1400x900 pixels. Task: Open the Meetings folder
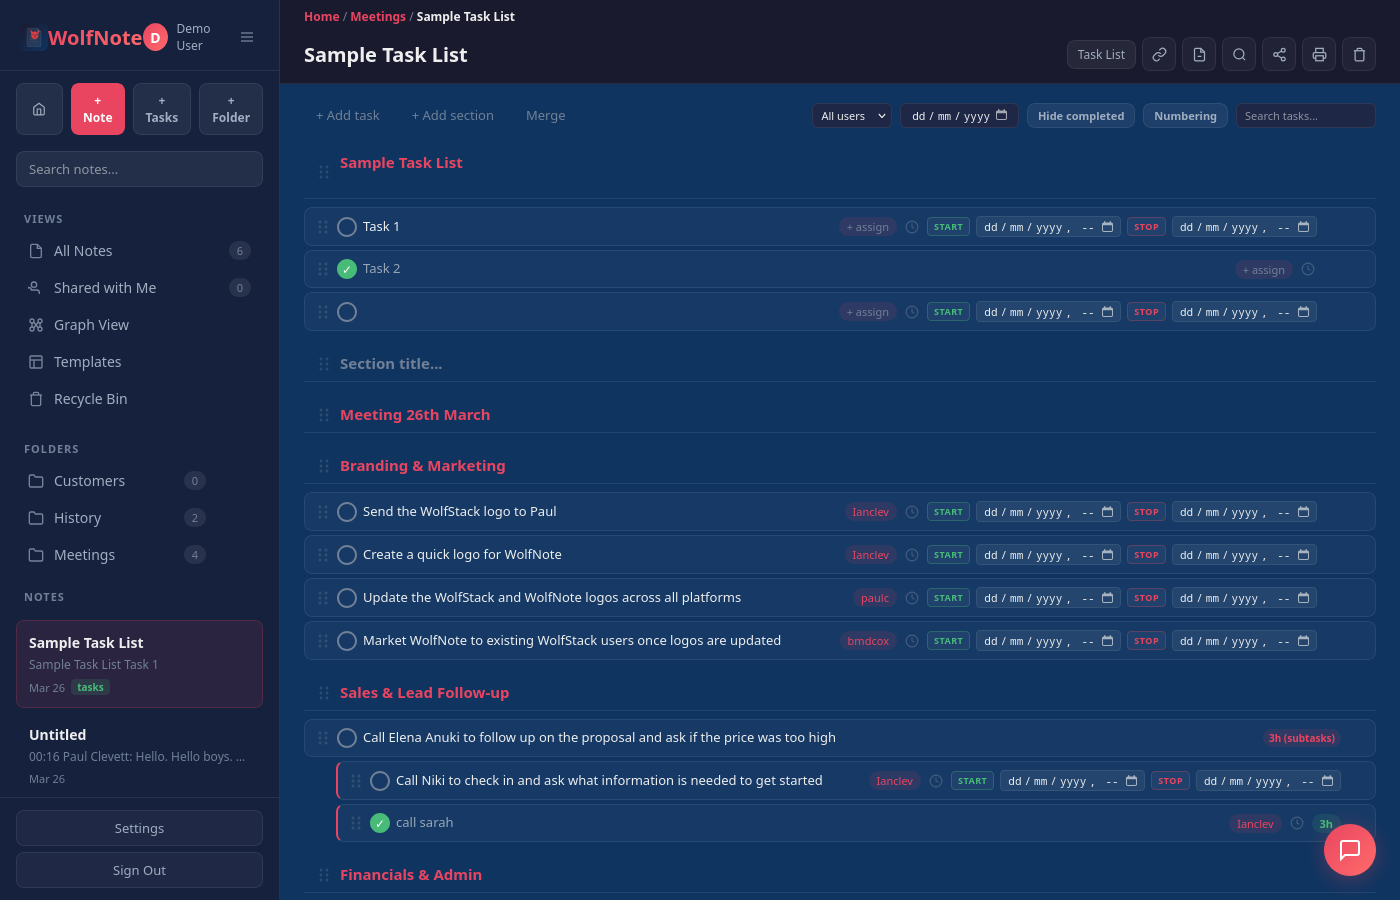[x=139, y=555]
